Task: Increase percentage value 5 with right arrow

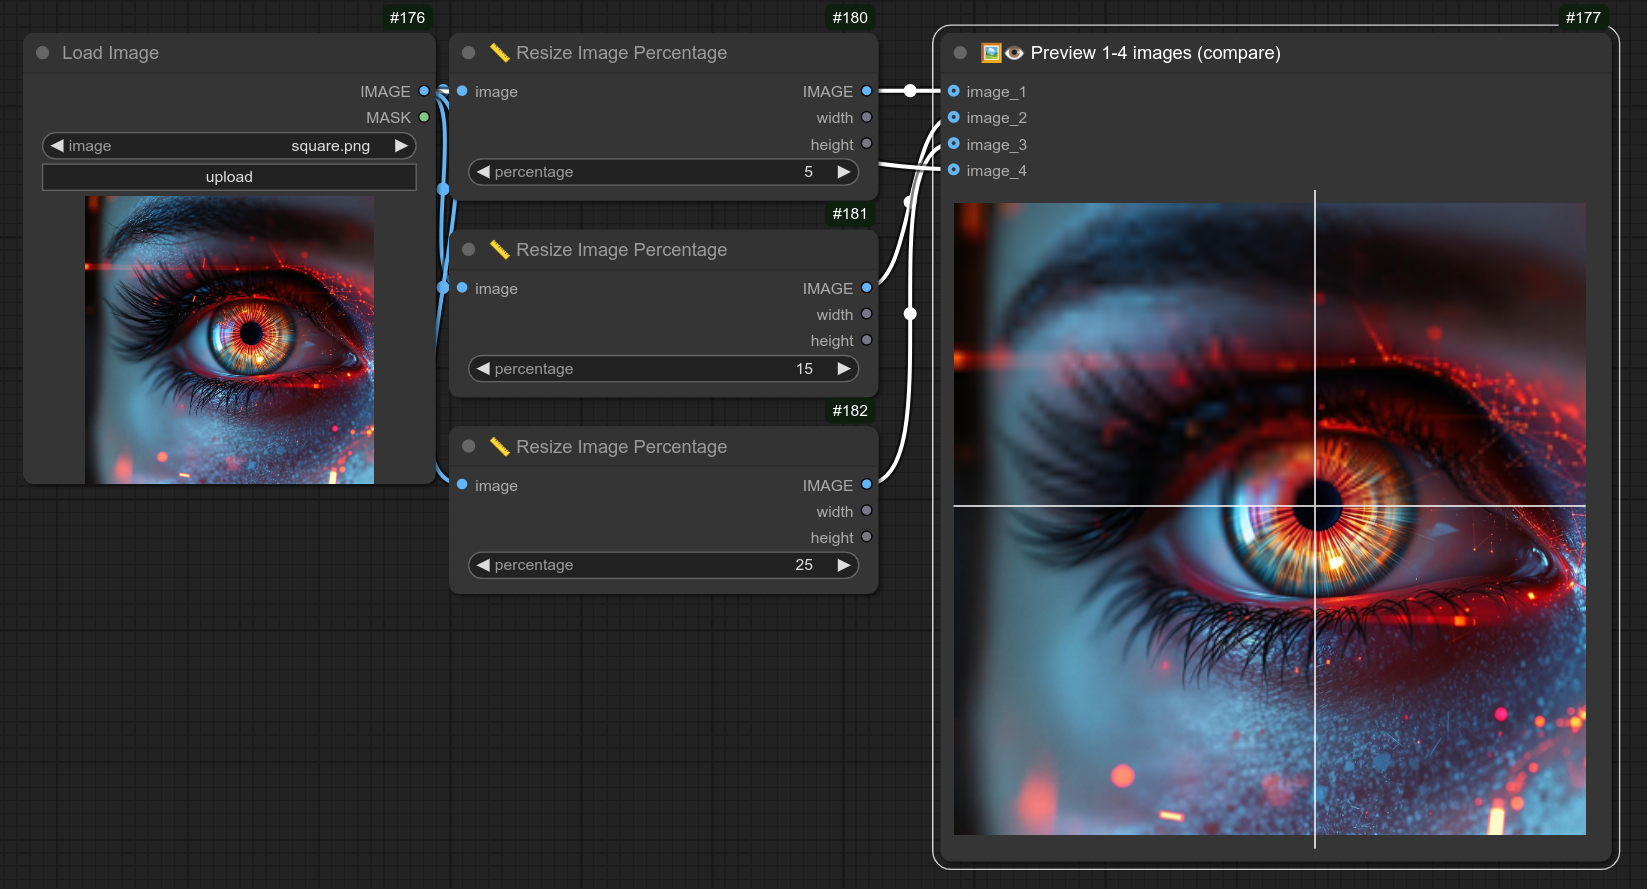Action: (x=844, y=172)
